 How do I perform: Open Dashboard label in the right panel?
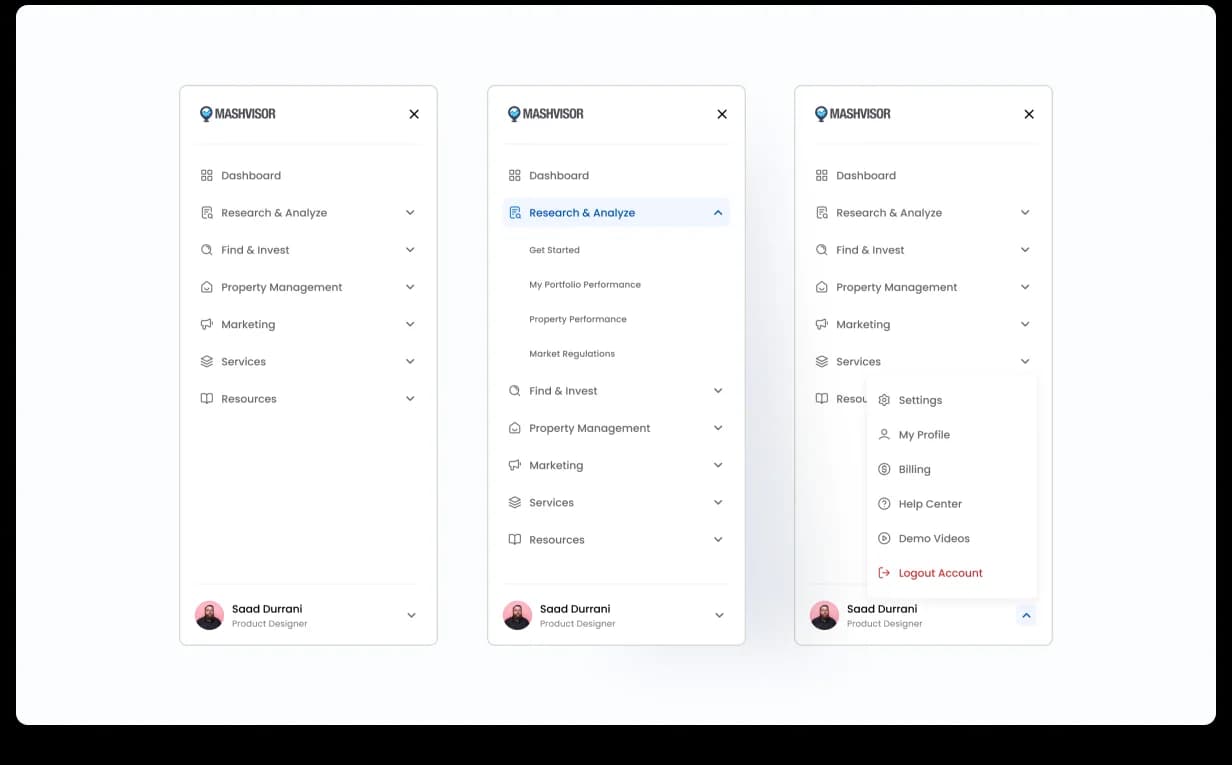866,175
